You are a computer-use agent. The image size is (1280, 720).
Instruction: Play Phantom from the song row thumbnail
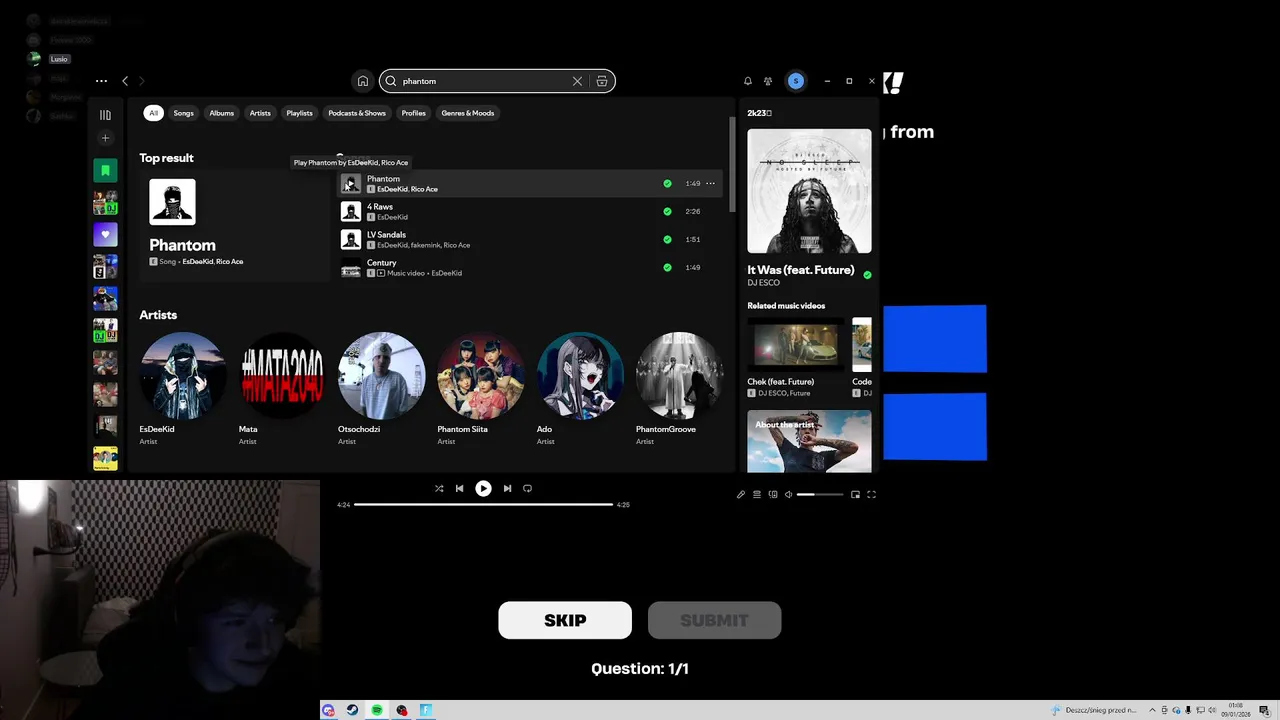(351, 184)
